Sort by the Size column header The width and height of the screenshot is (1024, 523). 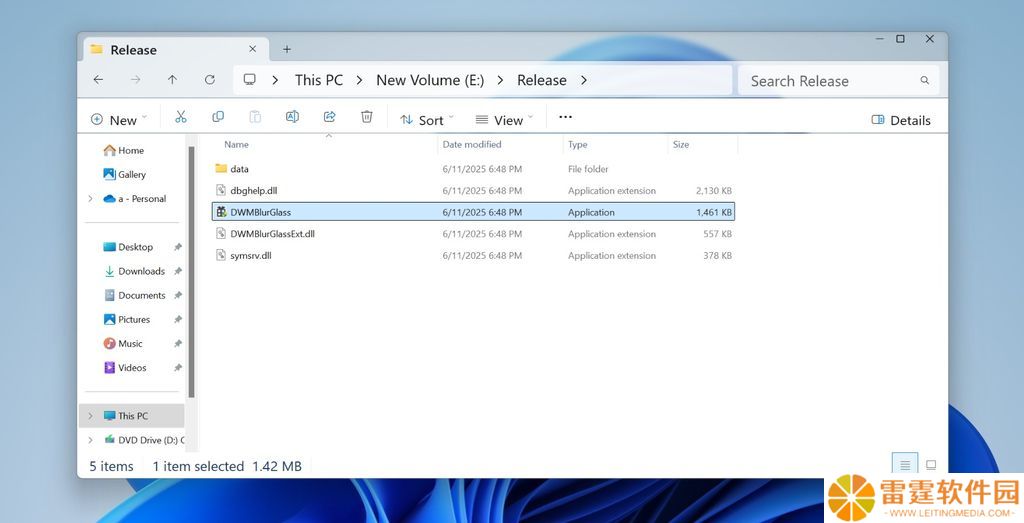pos(680,144)
